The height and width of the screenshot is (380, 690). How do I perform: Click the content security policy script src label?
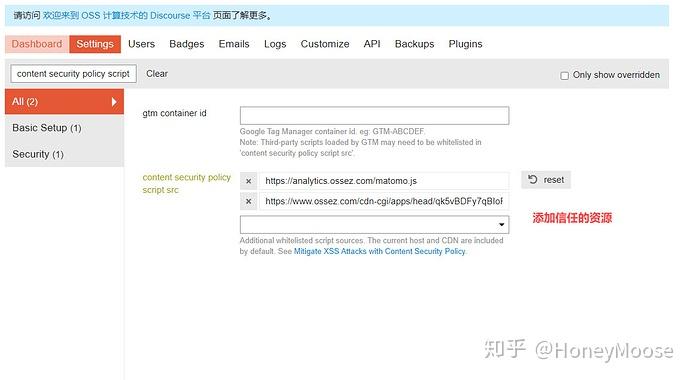187,183
